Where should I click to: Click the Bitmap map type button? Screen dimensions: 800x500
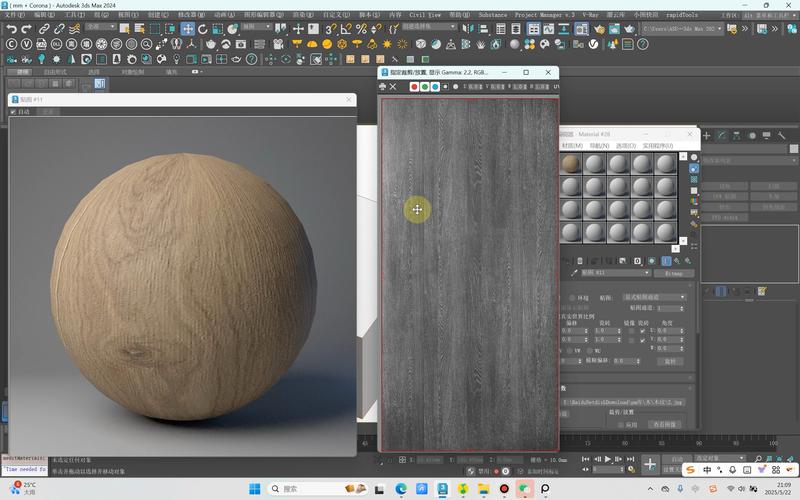[673, 273]
